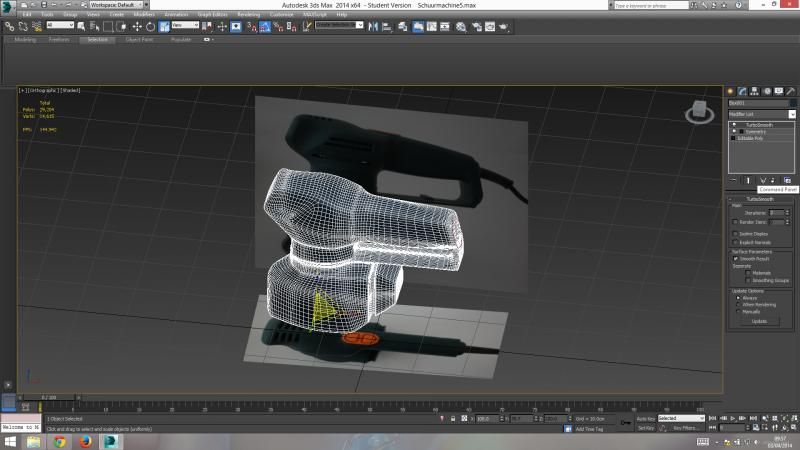Open the Utilities command panel tab
The image size is (800, 450).
tap(790, 91)
